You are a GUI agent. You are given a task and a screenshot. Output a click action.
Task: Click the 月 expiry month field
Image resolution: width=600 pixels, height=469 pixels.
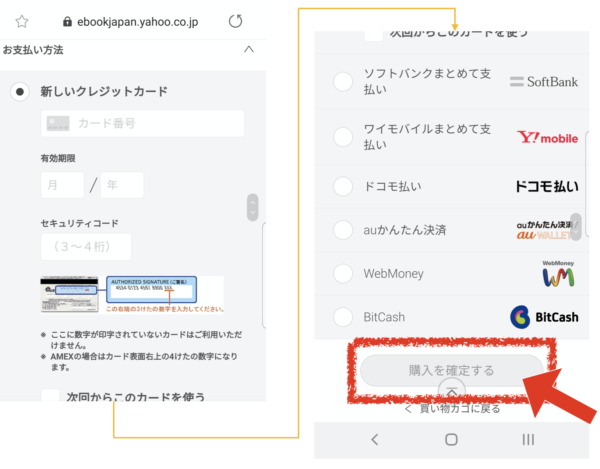[x=62, y=185]
